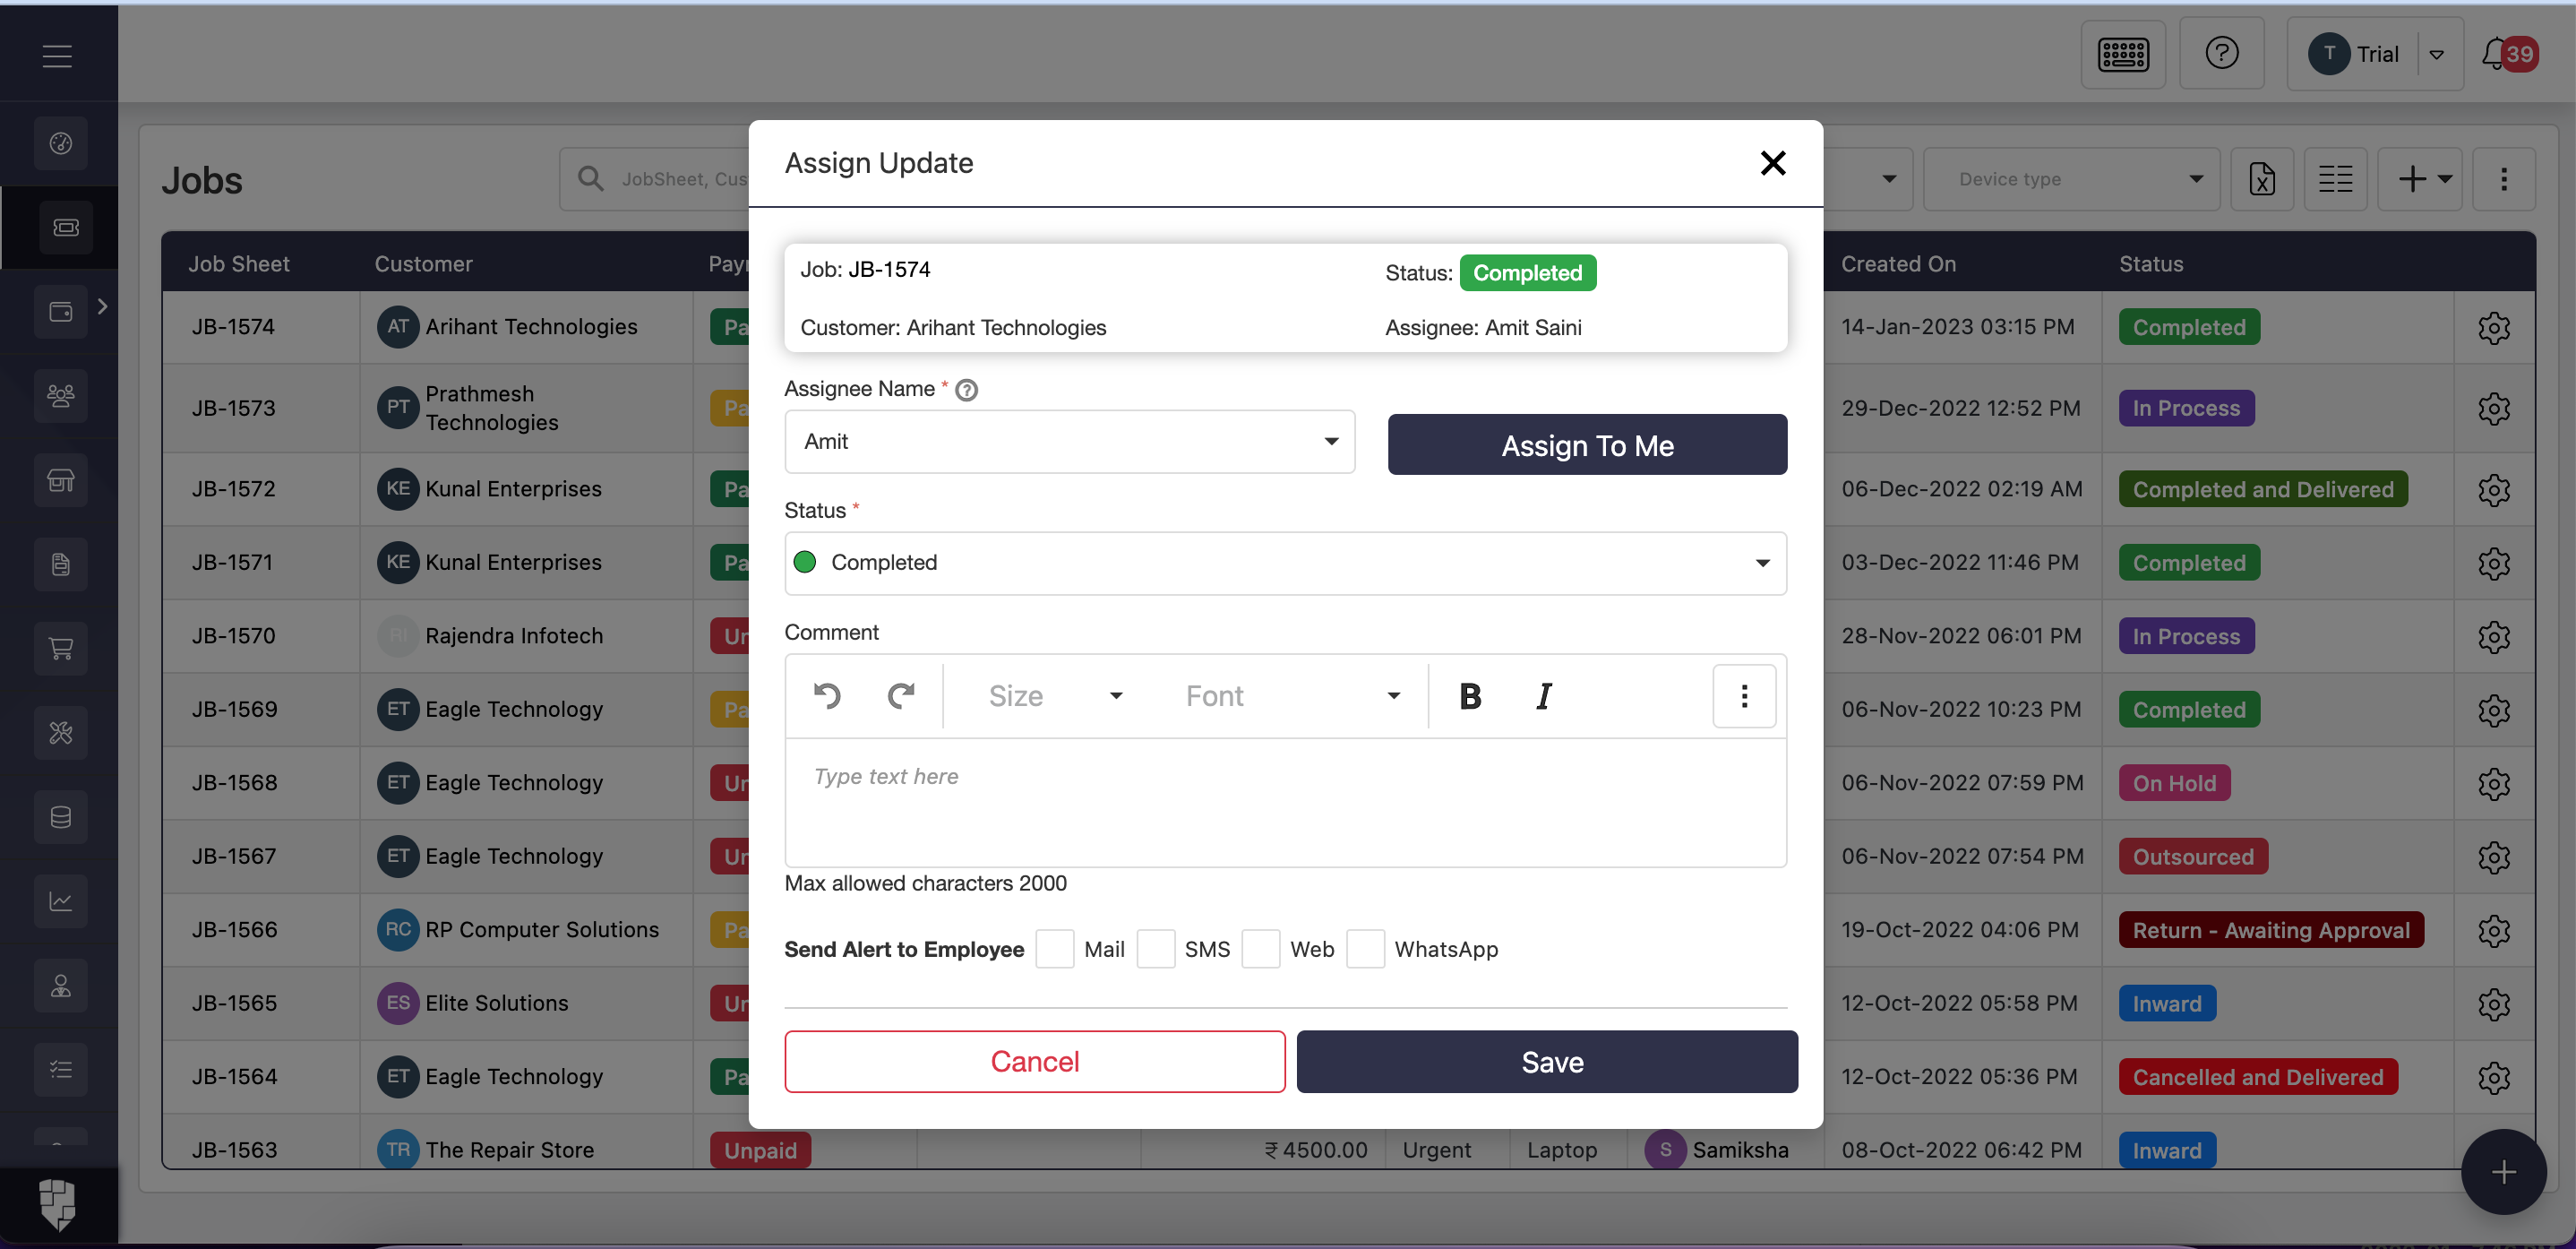2576x1249 pixels.
Task: Open the Assignee Name dropdown showing Amit
Action: click(1069, 441)
